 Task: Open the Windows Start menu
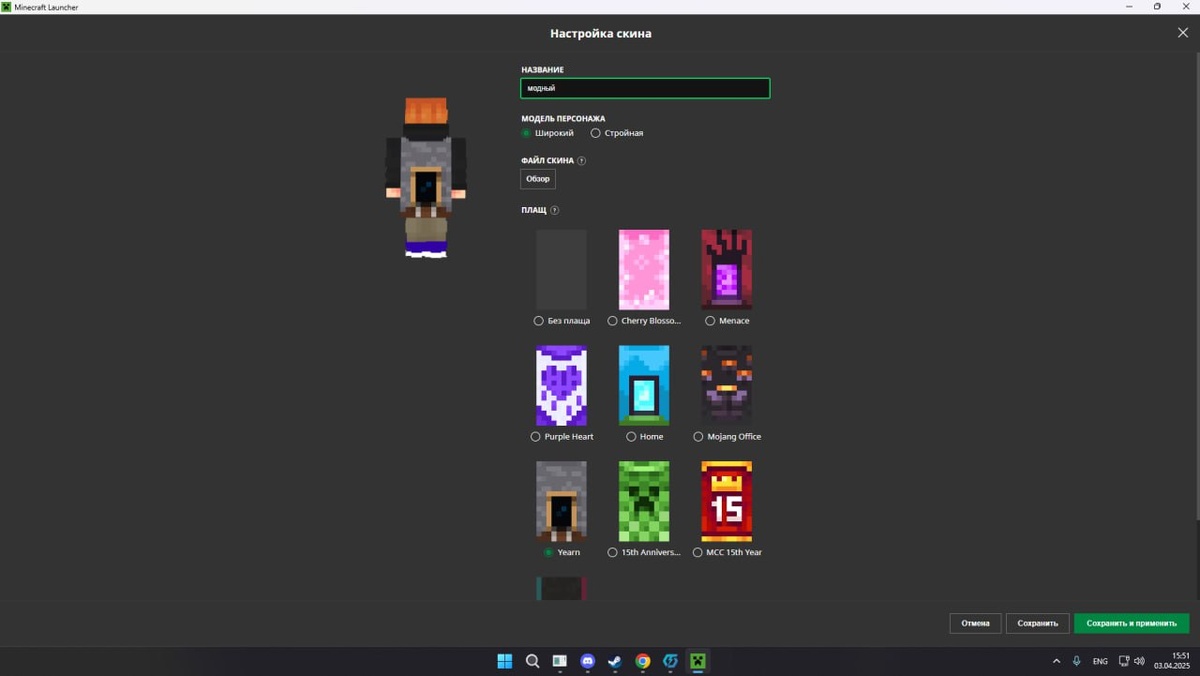(505, 661)
